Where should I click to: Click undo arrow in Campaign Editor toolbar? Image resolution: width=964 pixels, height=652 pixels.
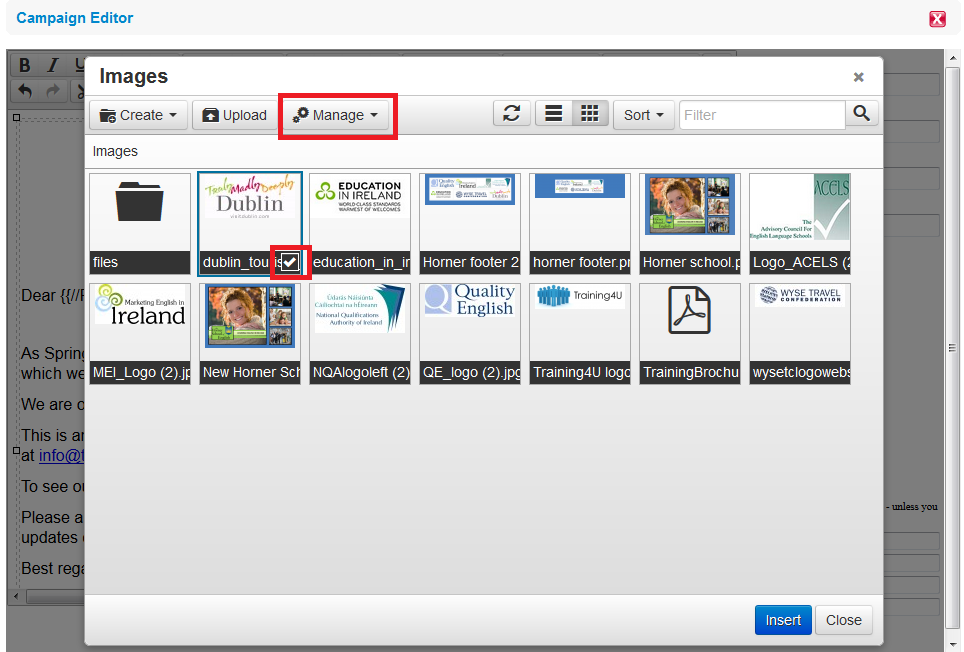[x=25, y=91]
